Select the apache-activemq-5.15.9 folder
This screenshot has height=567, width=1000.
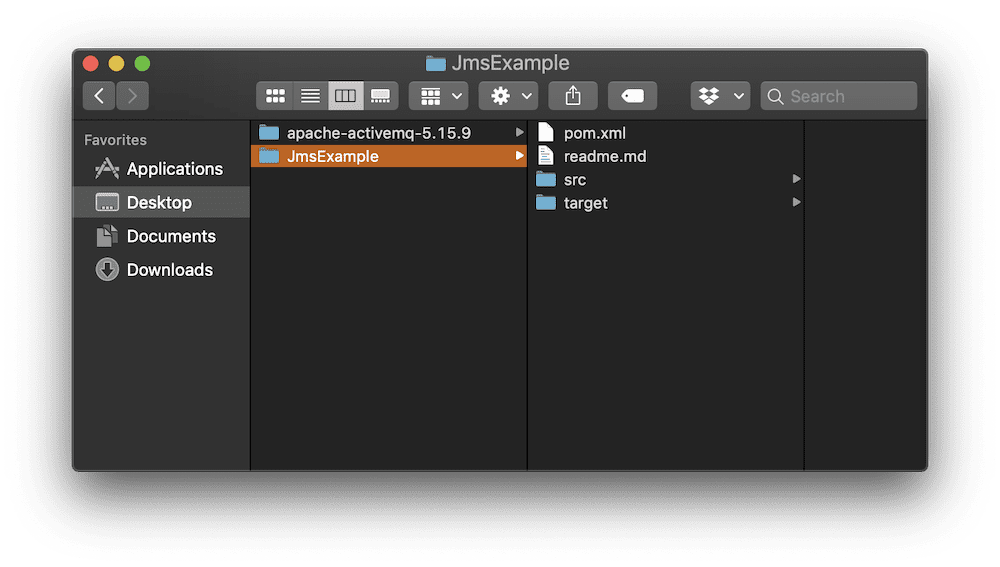pos(389,133)
